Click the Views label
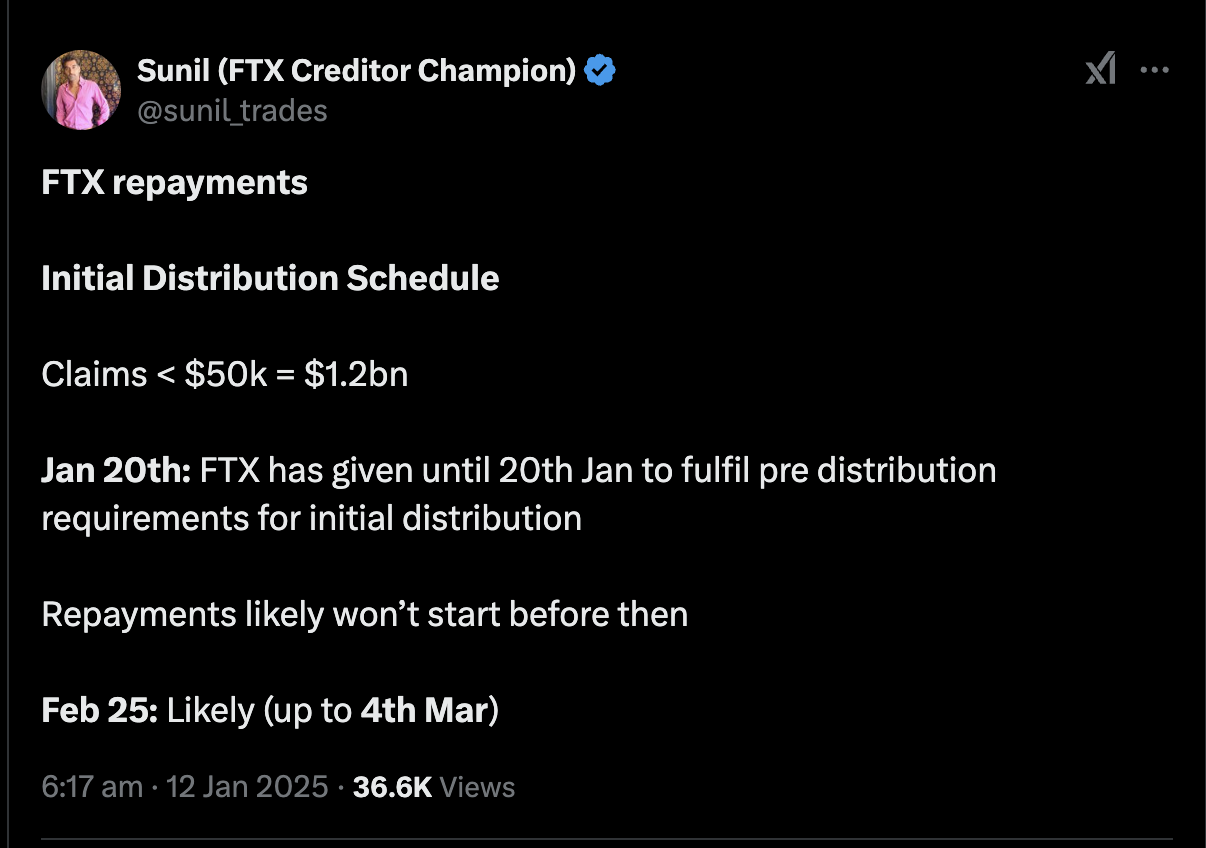The width and height of the screenshot is (1206, 848). pos(477,787)
